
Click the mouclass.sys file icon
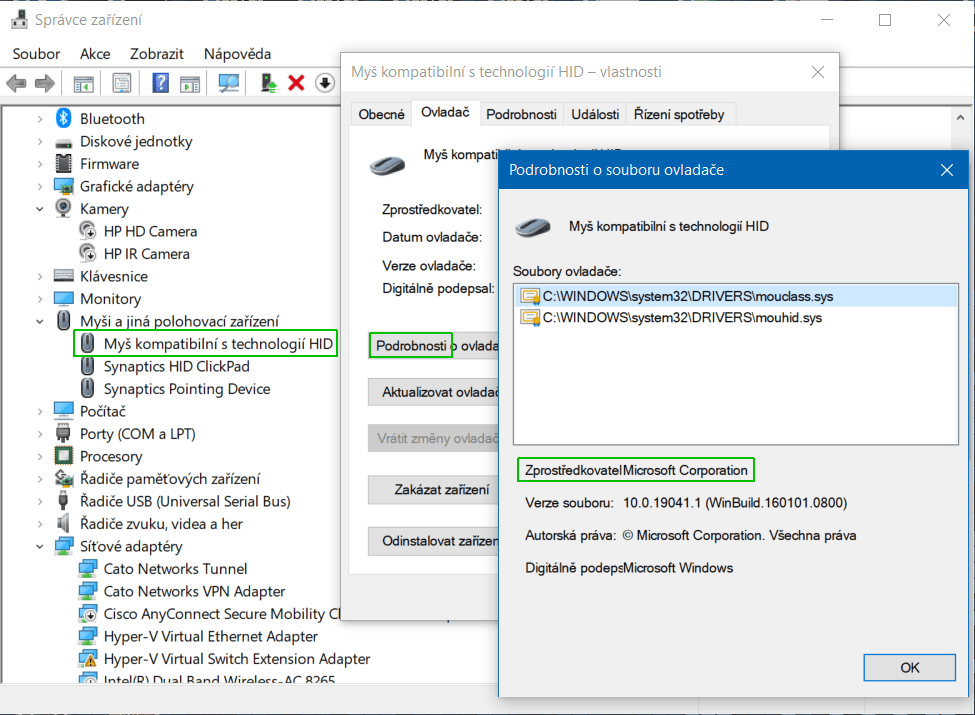point(530,297)
